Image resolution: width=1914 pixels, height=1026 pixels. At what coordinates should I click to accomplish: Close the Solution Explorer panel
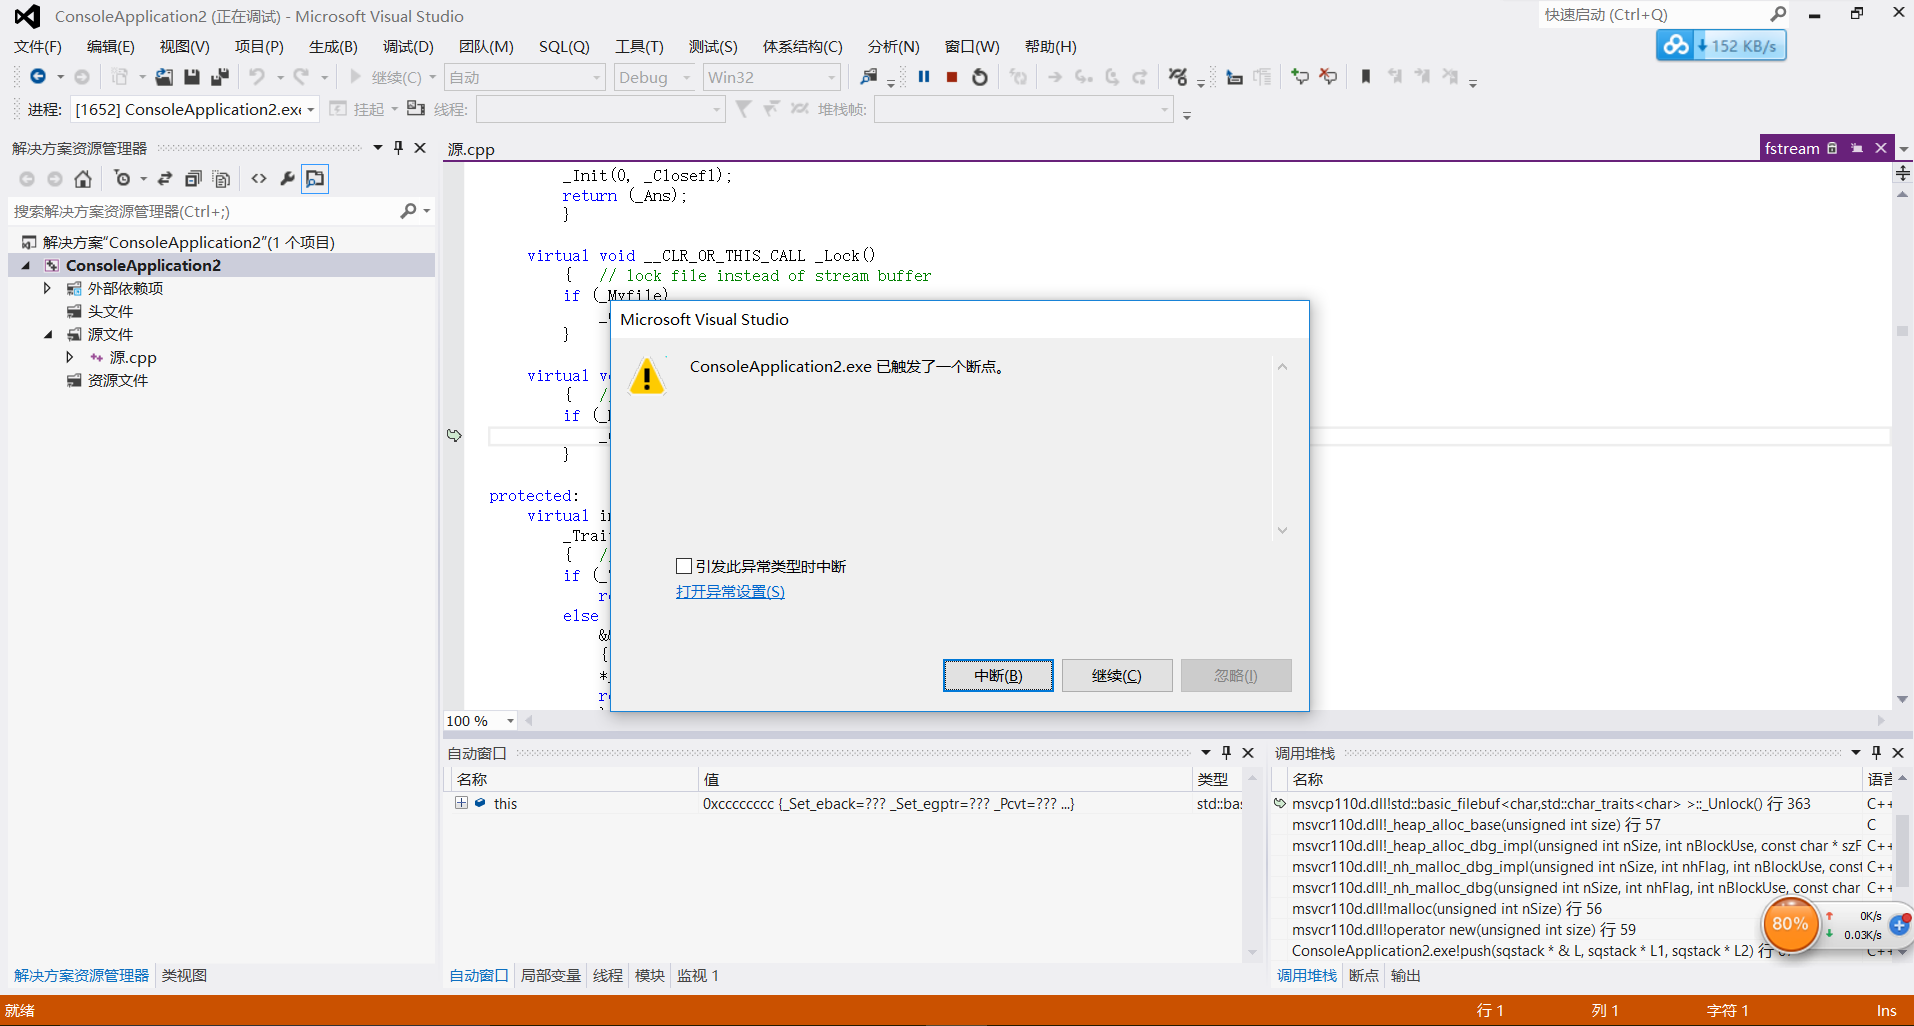click(x=420, y=148)
